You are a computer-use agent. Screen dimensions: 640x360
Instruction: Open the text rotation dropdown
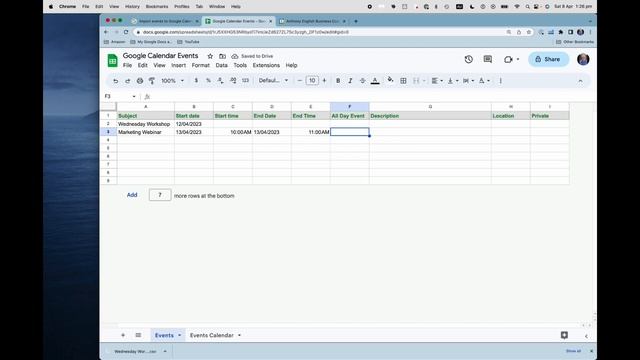484,81
